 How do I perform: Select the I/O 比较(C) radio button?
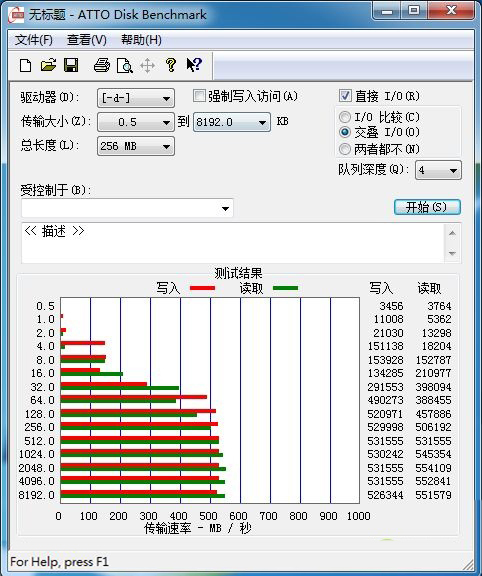tap(345, 117)
